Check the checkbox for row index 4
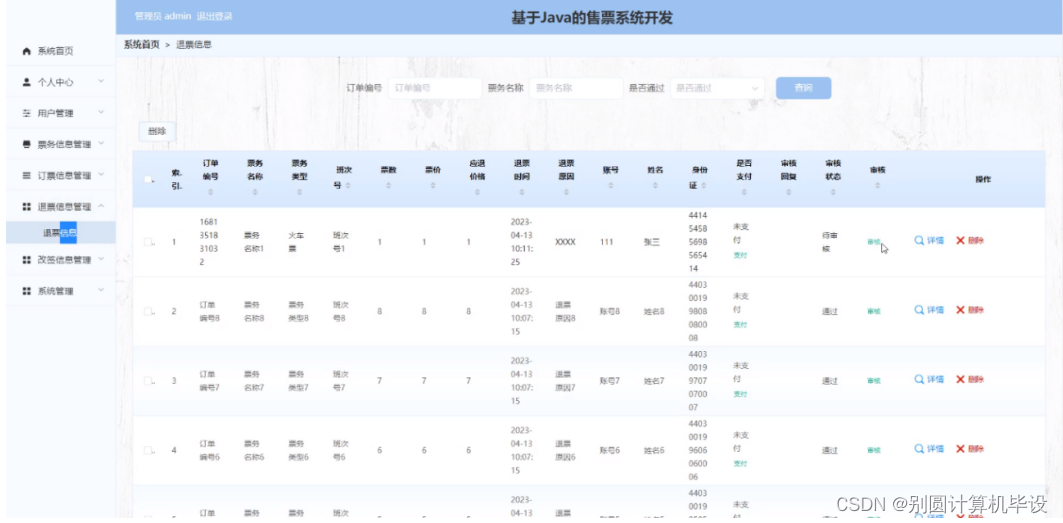 pyautogui.click(x=148, y=450)
